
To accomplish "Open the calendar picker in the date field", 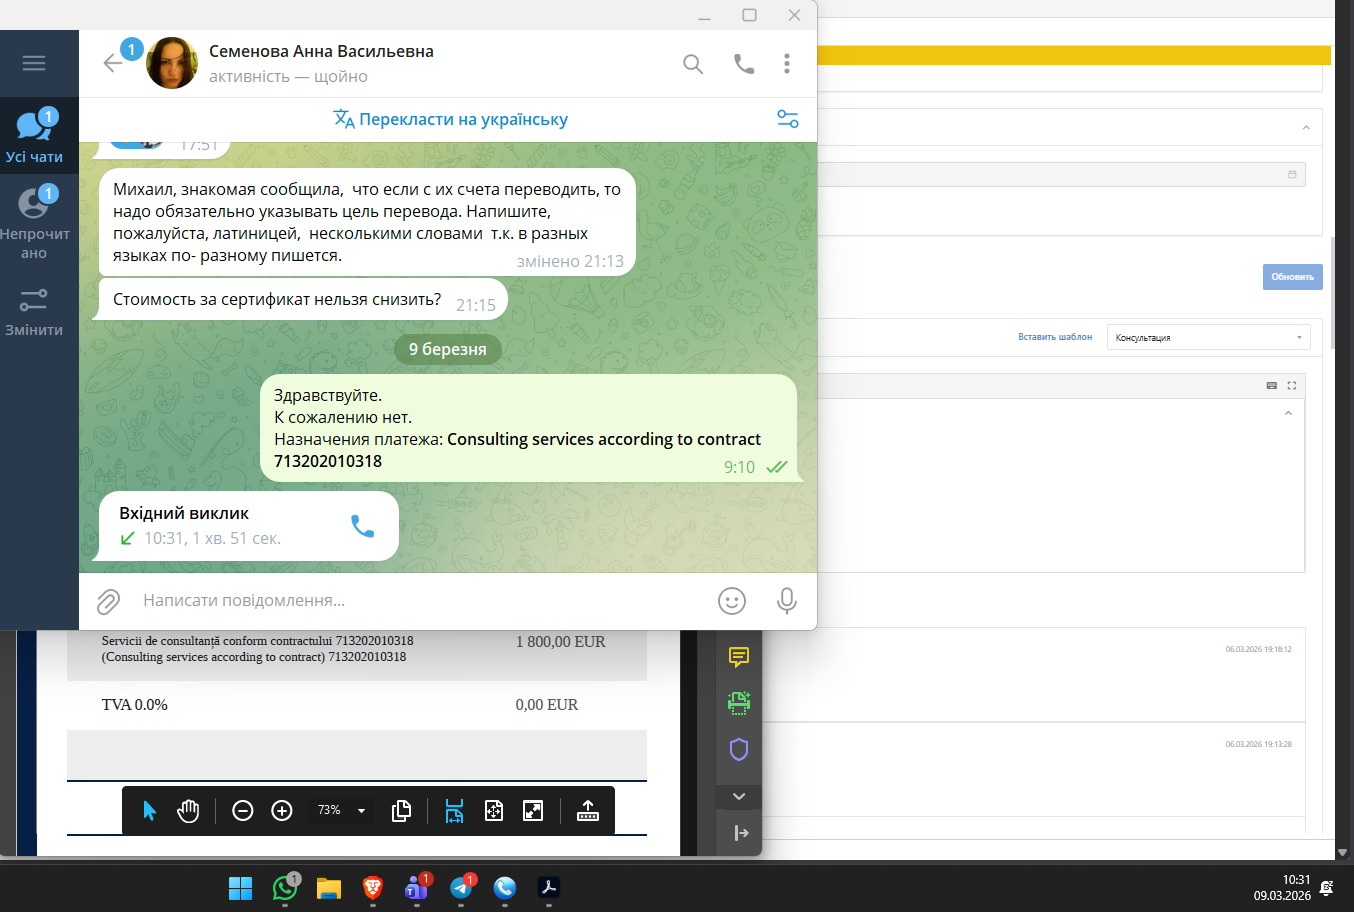I will coord(1292,175).
